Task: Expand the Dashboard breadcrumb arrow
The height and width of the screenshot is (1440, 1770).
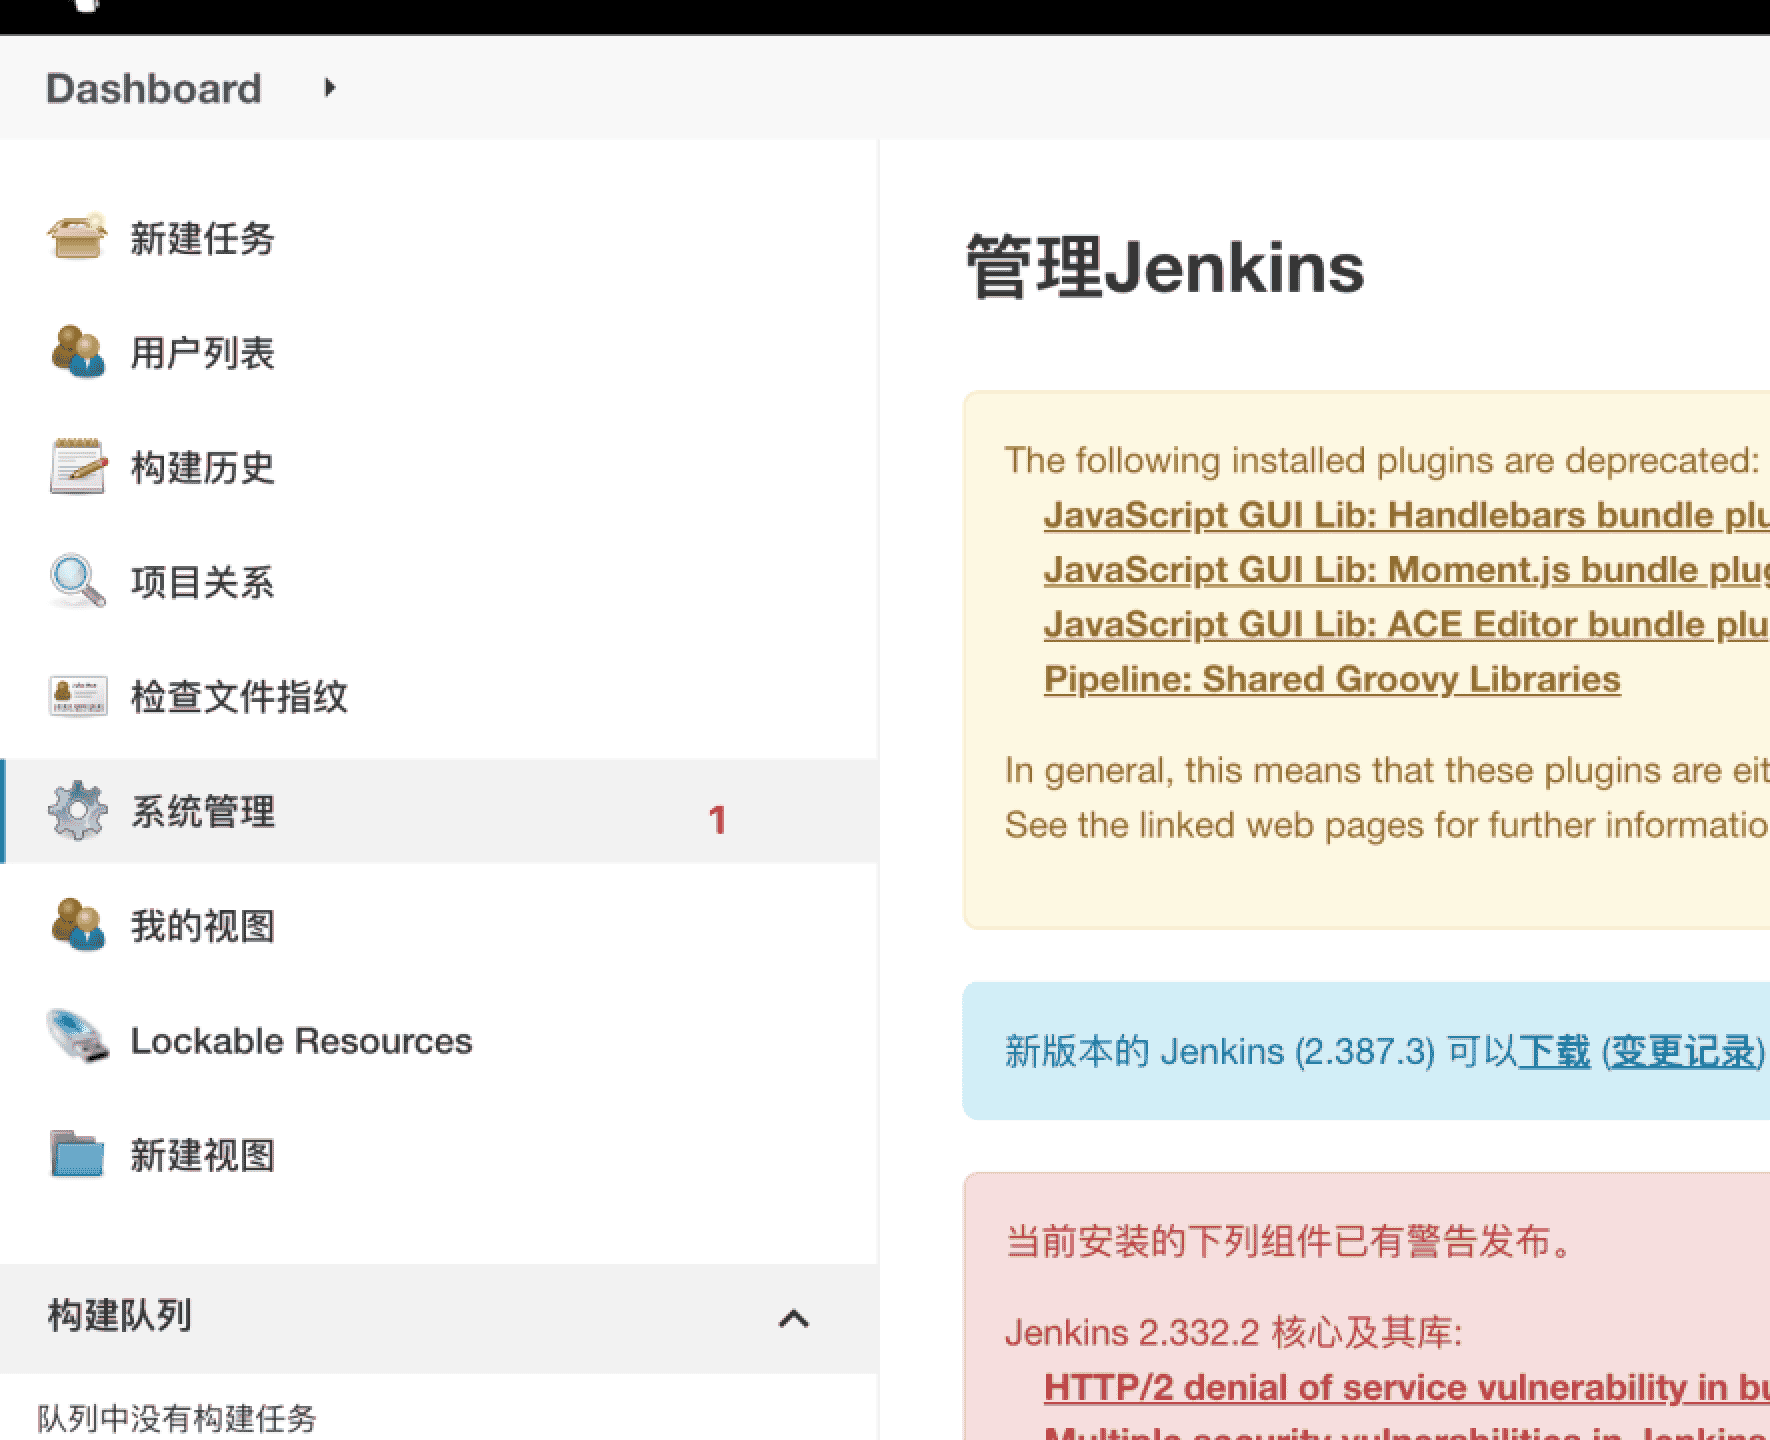Action: click(x=329, y=88)
